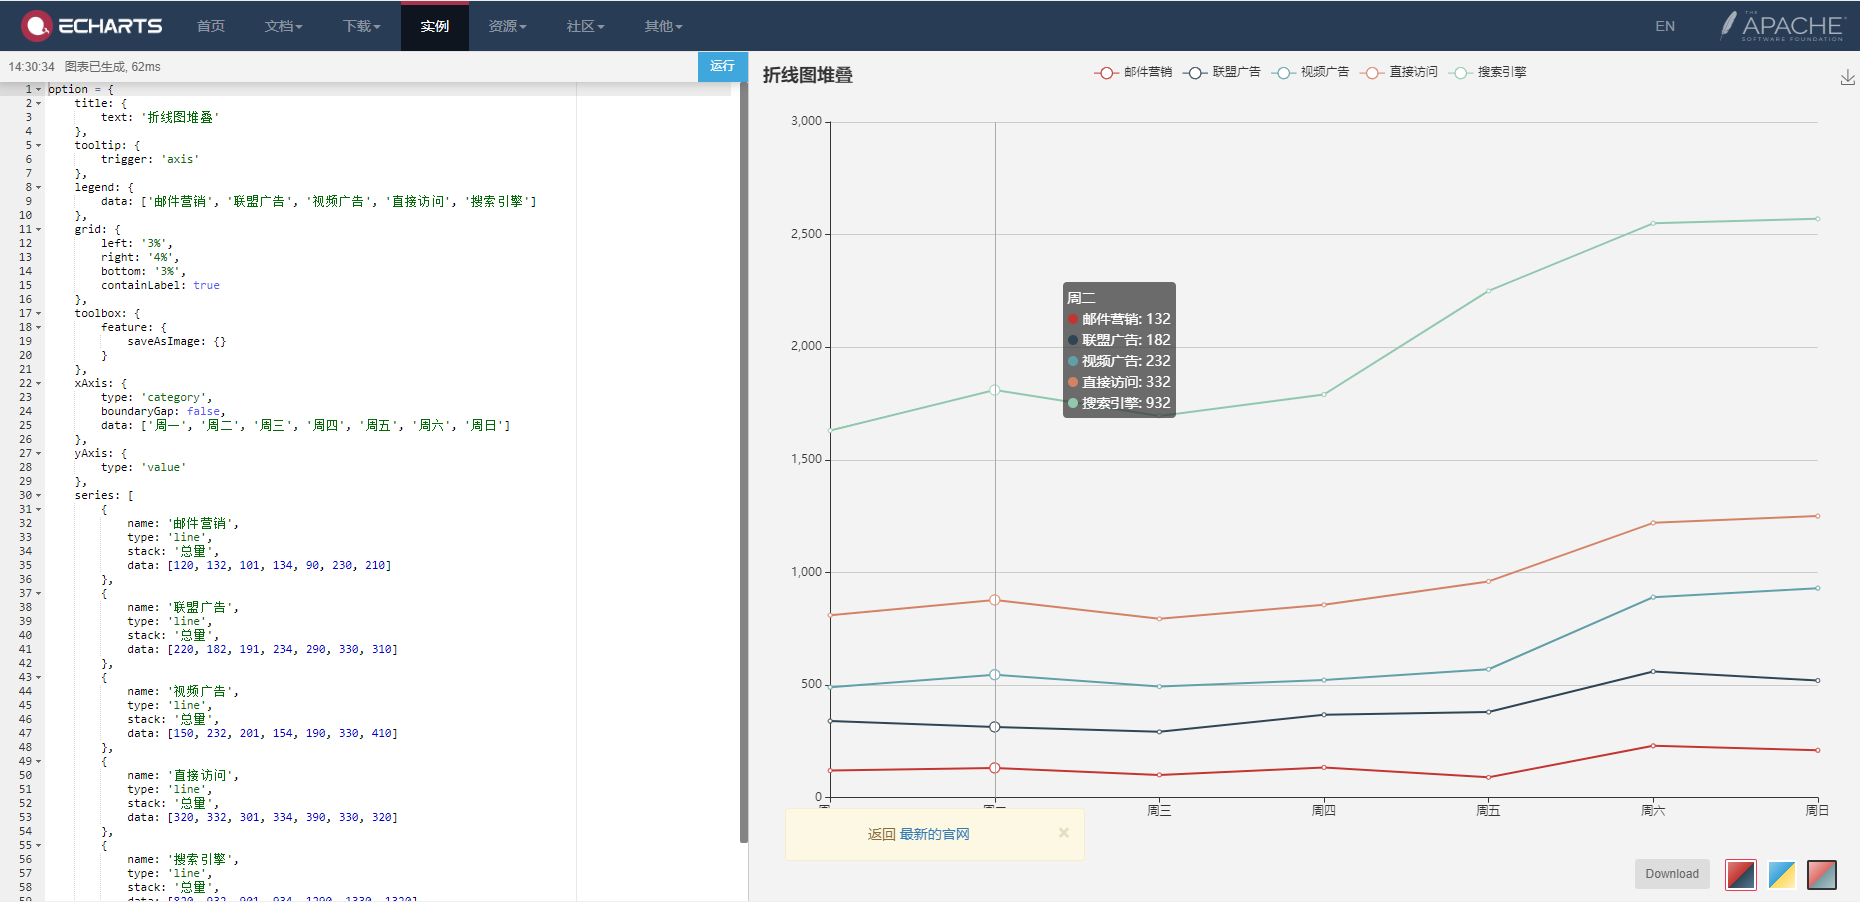Collapse the toolbox block fold on line 17

point(39,313)
